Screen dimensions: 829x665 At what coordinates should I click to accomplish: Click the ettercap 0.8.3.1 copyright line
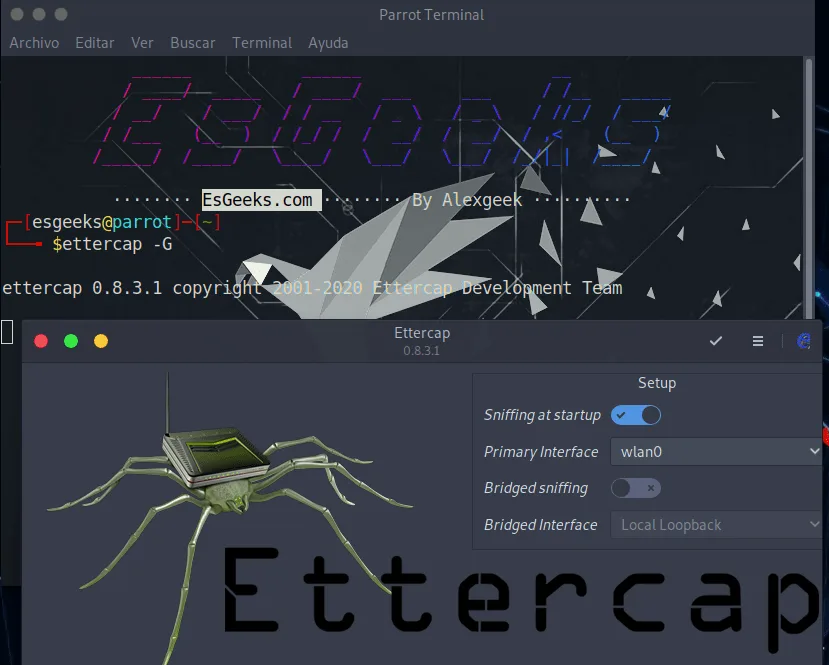pyautogui.click(x=312, y=288)
